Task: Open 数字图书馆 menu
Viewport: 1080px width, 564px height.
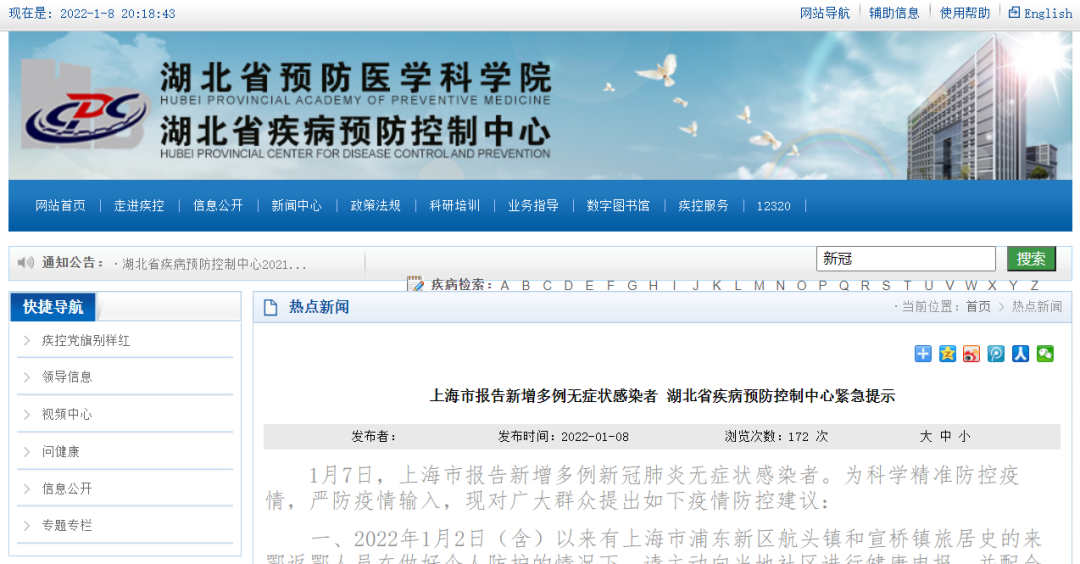Action: coord(618,206)
